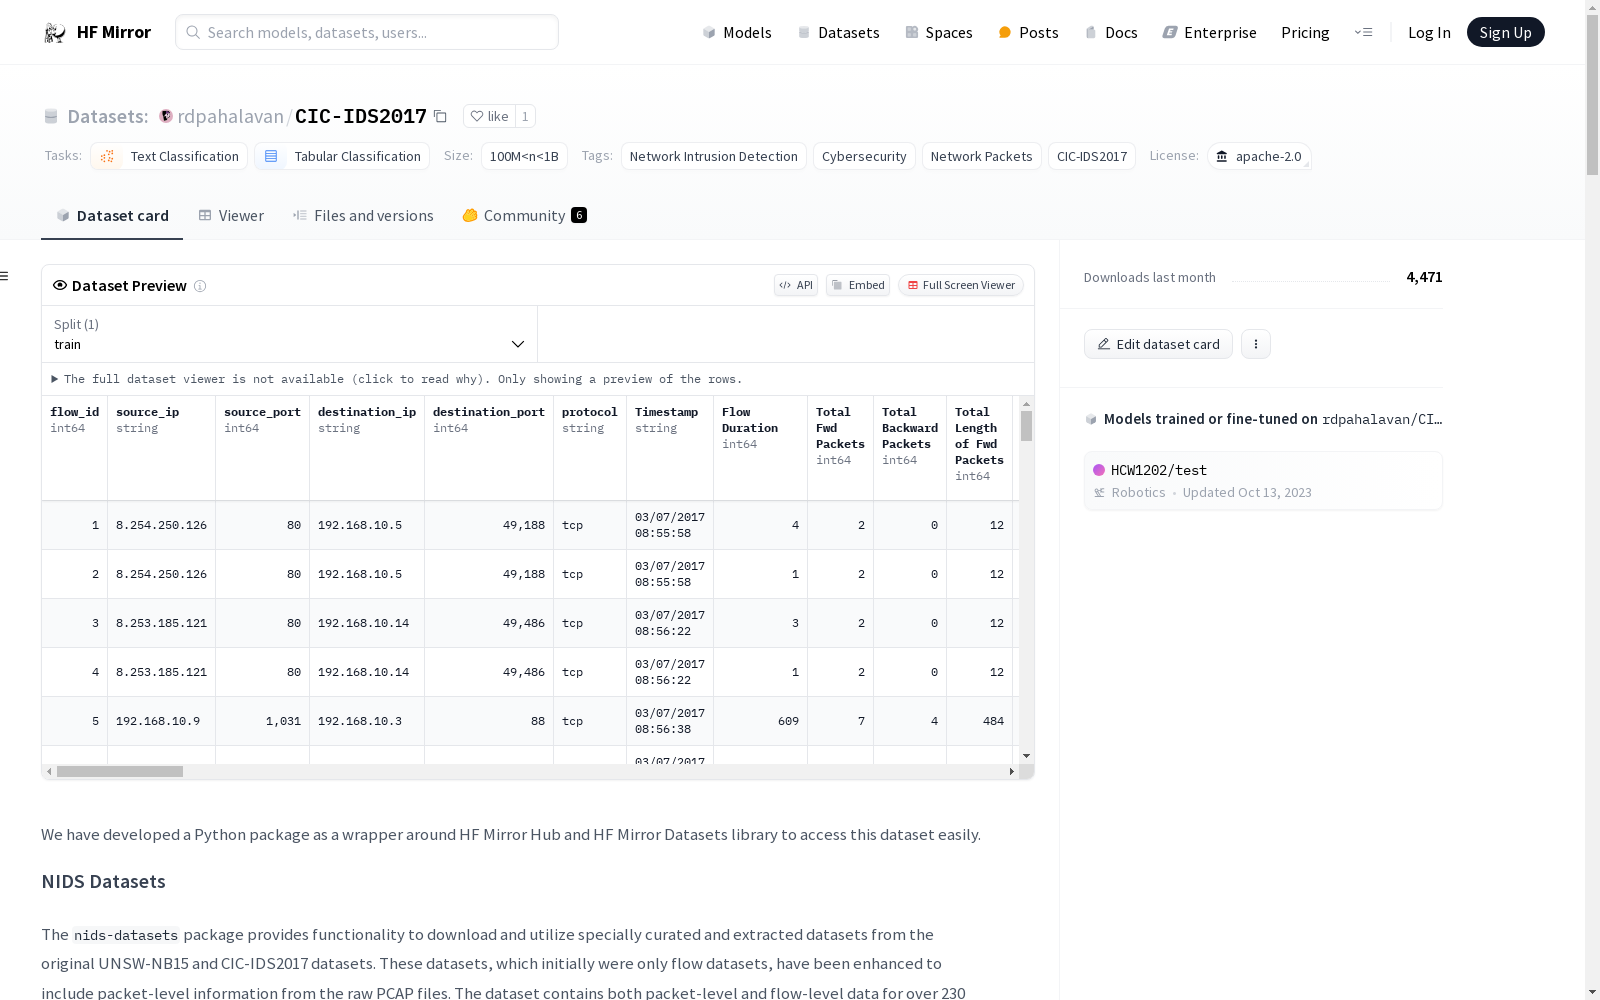Click the preview table scroll-right arrow
The height and width of the screenshot is (1000, 1600).
1012,772
